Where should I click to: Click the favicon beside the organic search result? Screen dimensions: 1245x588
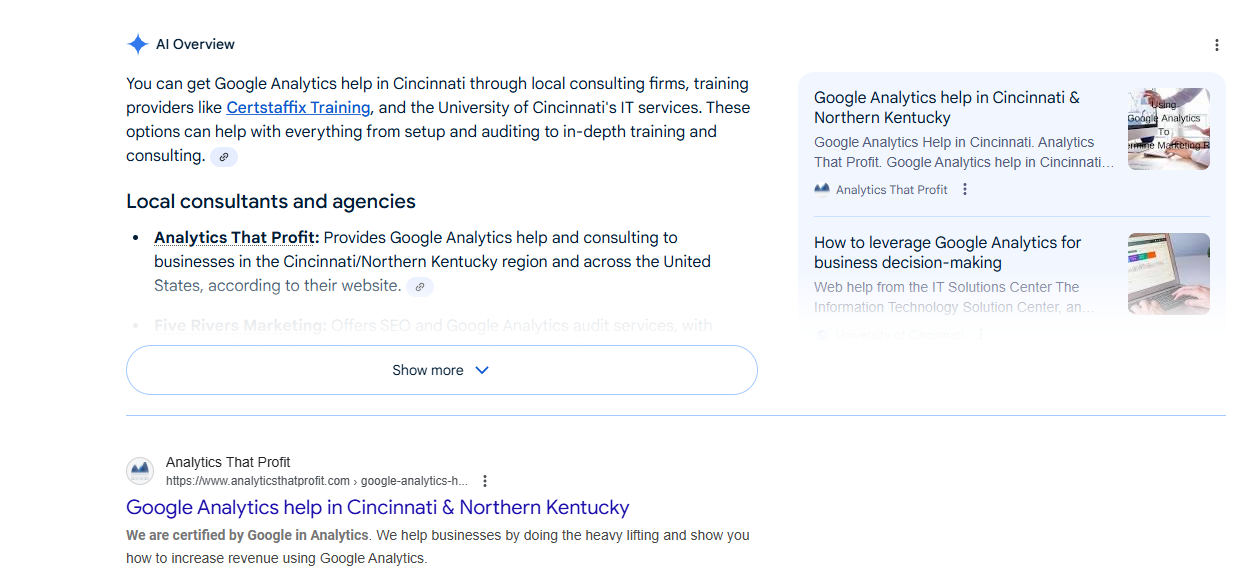click(x=140, y=471)
